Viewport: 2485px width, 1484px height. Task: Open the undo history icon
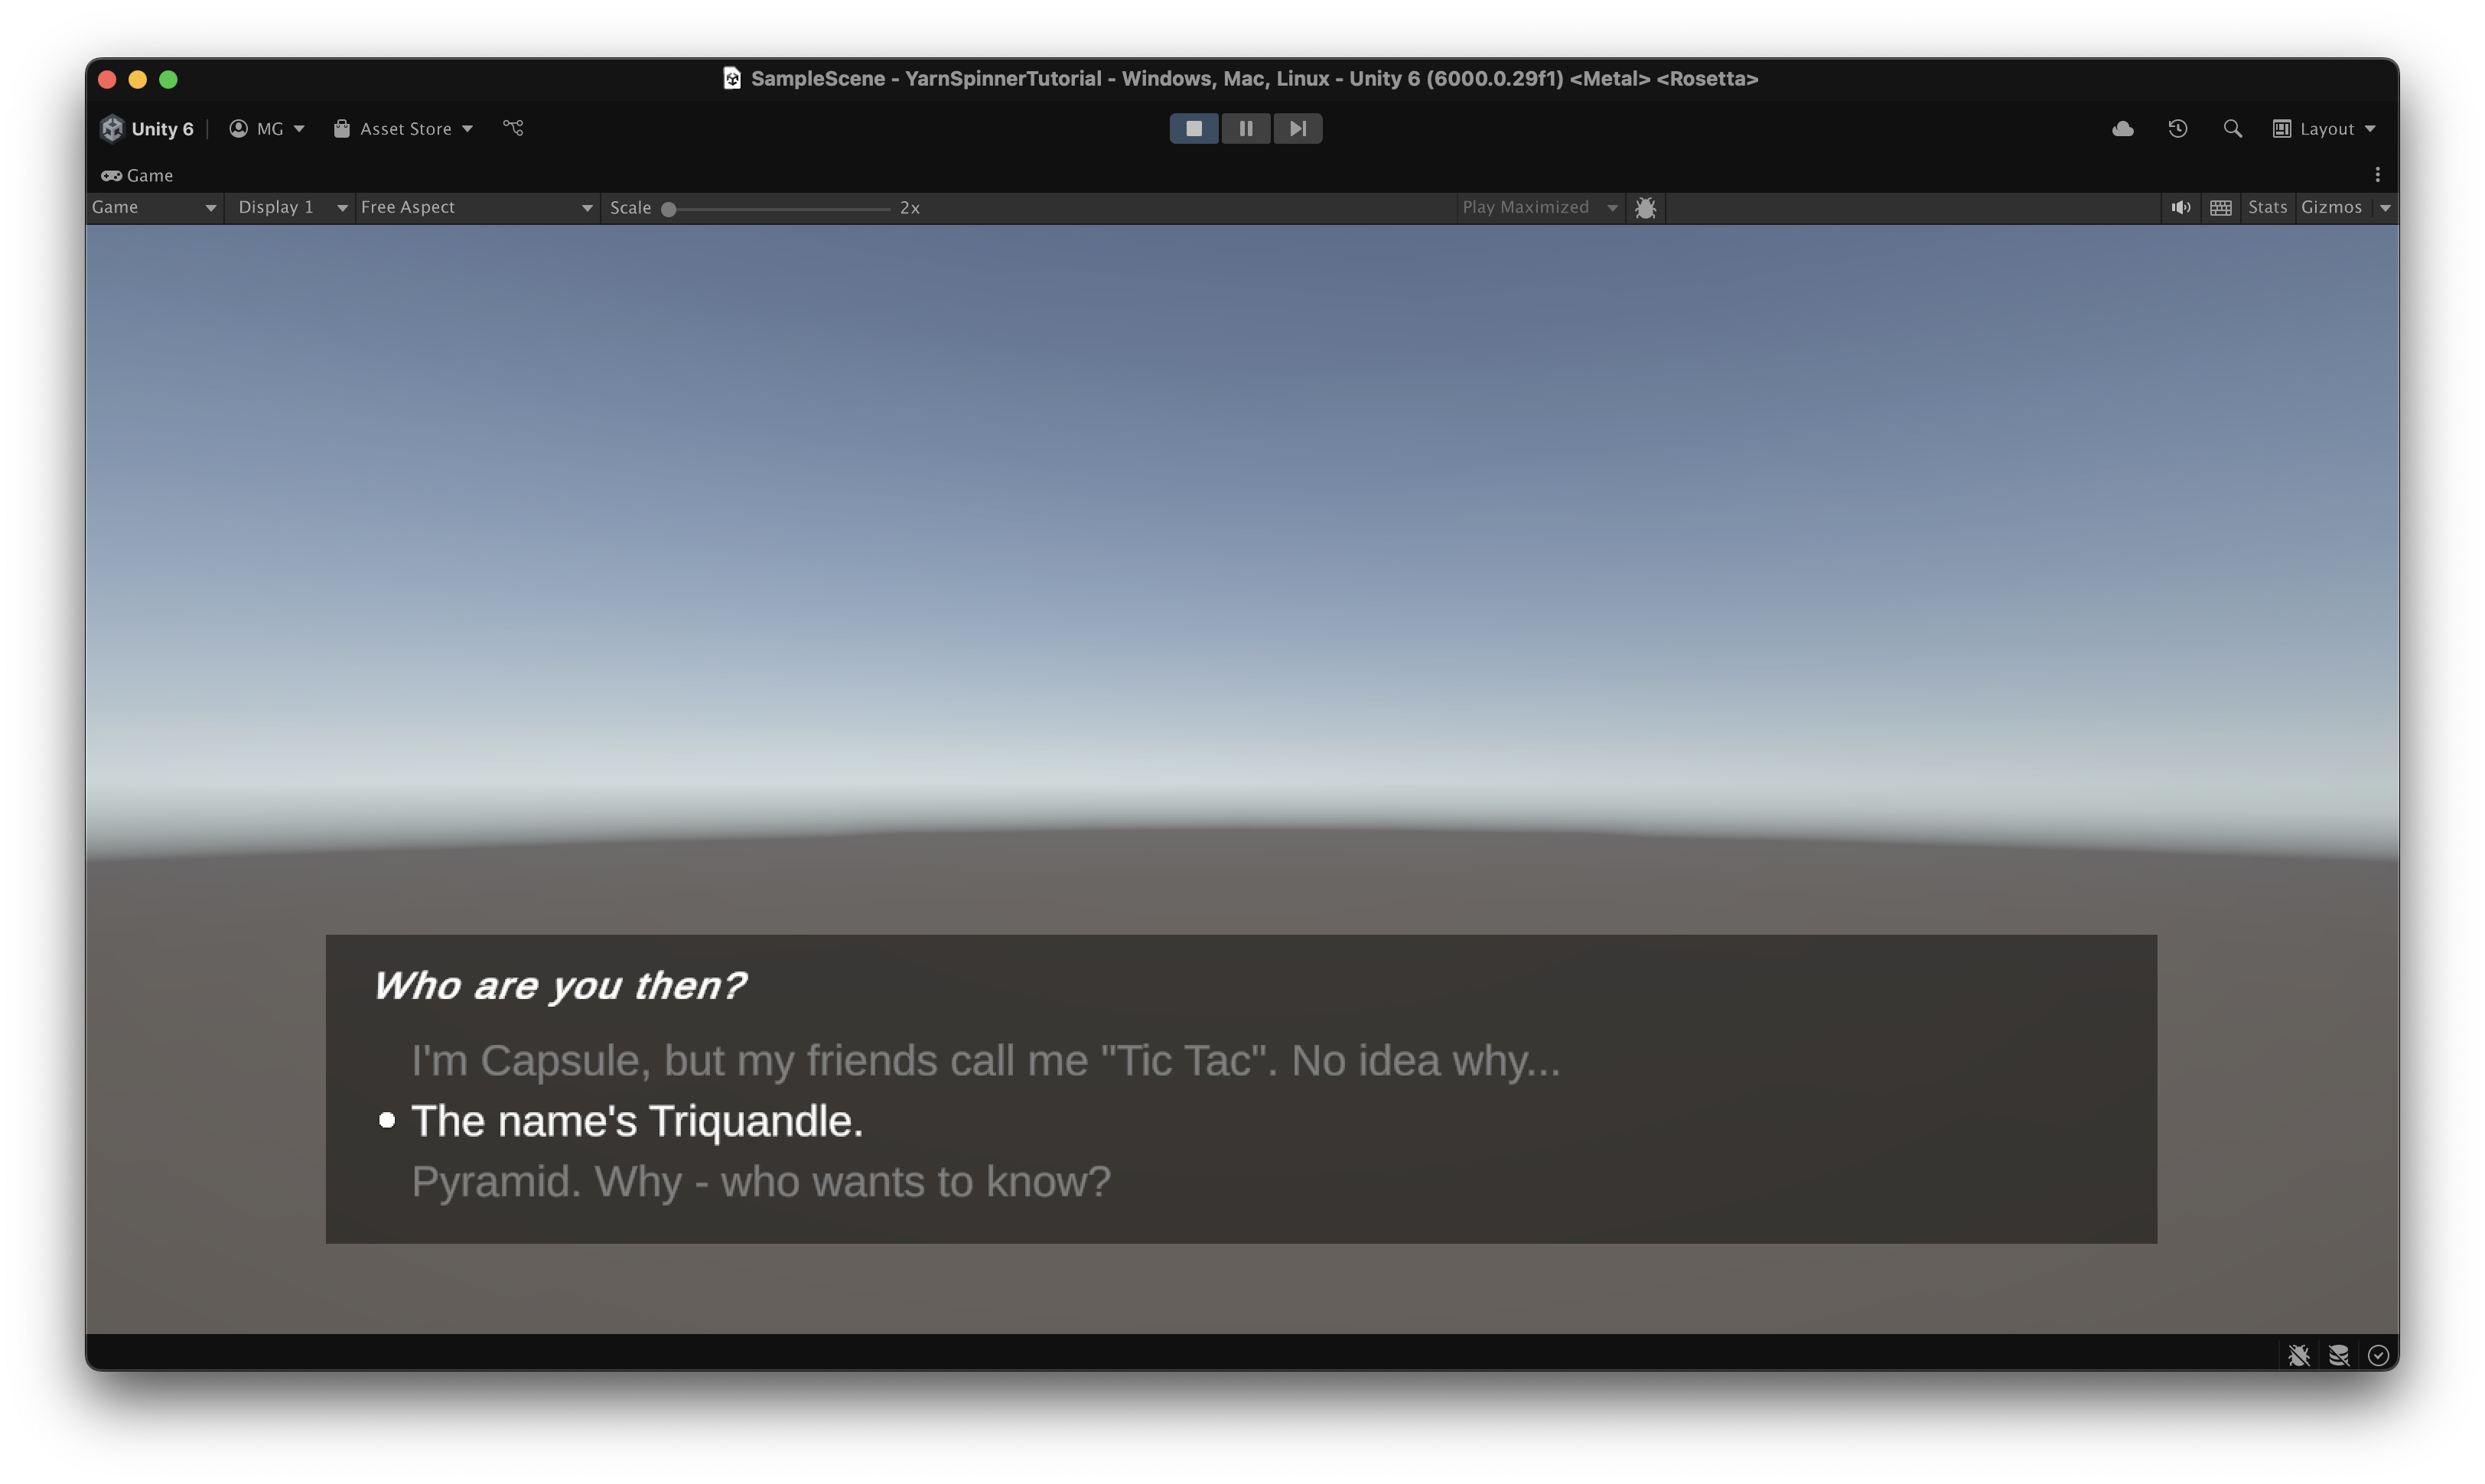coord(2178,128)
